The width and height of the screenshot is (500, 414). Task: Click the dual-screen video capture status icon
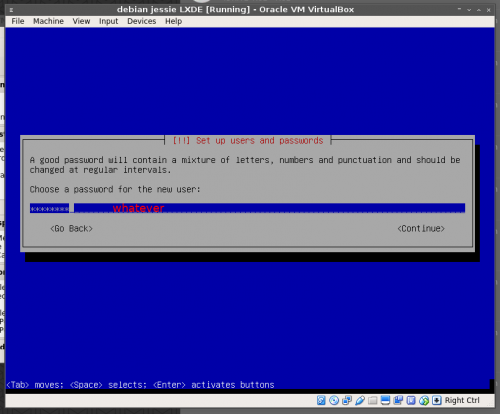398,400
